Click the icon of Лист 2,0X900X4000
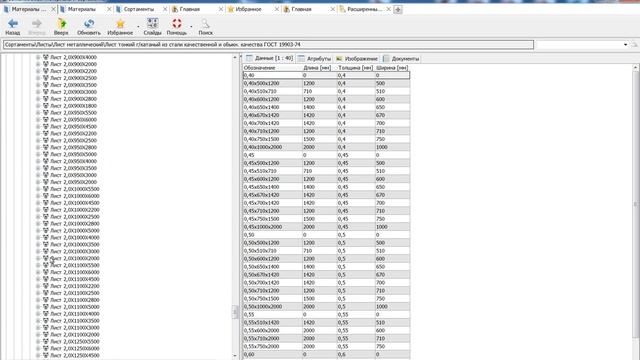This screenshot has height=360, width=640. coord(46,57)
